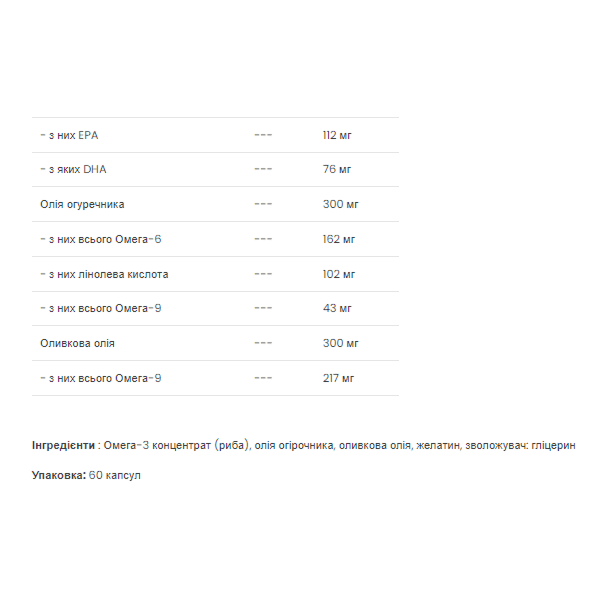This screenshot has width=608, height=608.
Task: Click the 'Олія огуречника' row label
Action: coord(82,204)
